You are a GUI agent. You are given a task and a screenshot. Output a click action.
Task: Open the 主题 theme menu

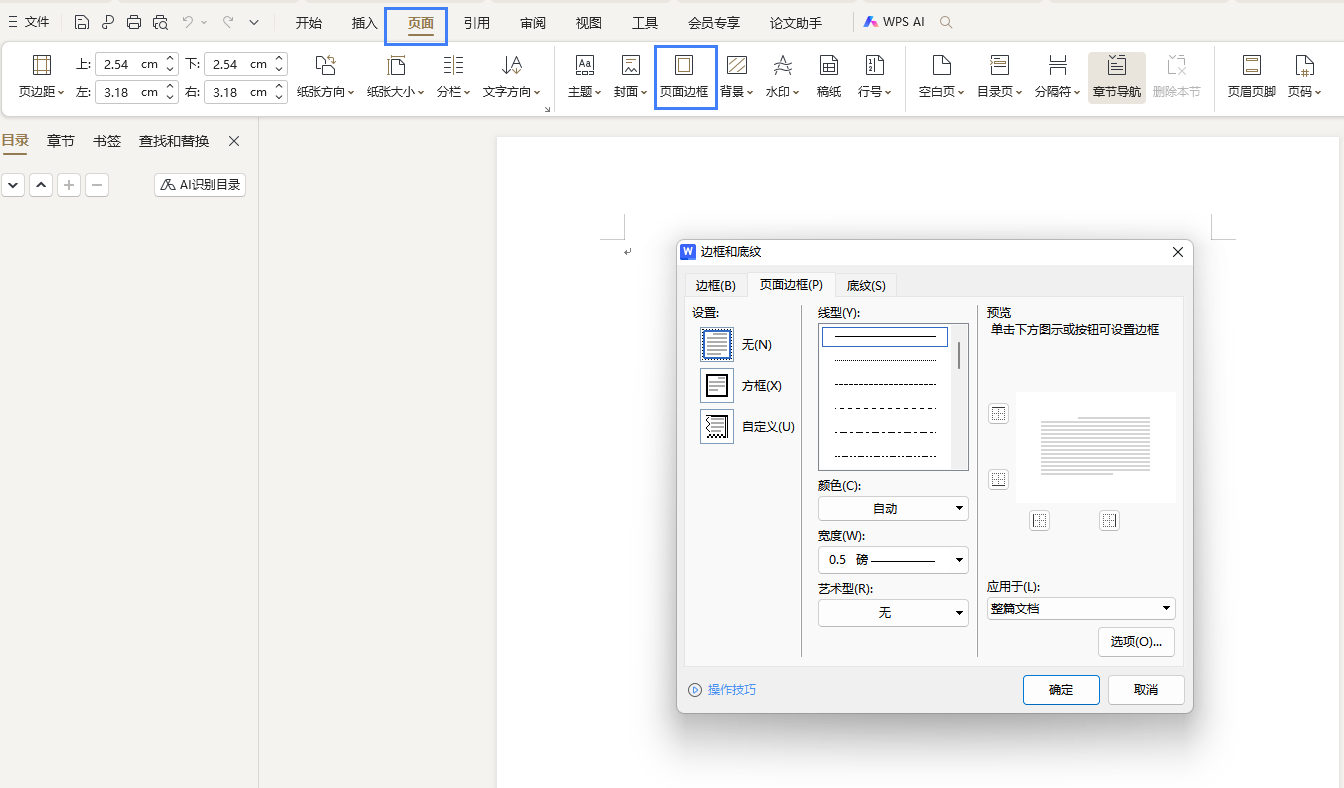click(585, 77)
